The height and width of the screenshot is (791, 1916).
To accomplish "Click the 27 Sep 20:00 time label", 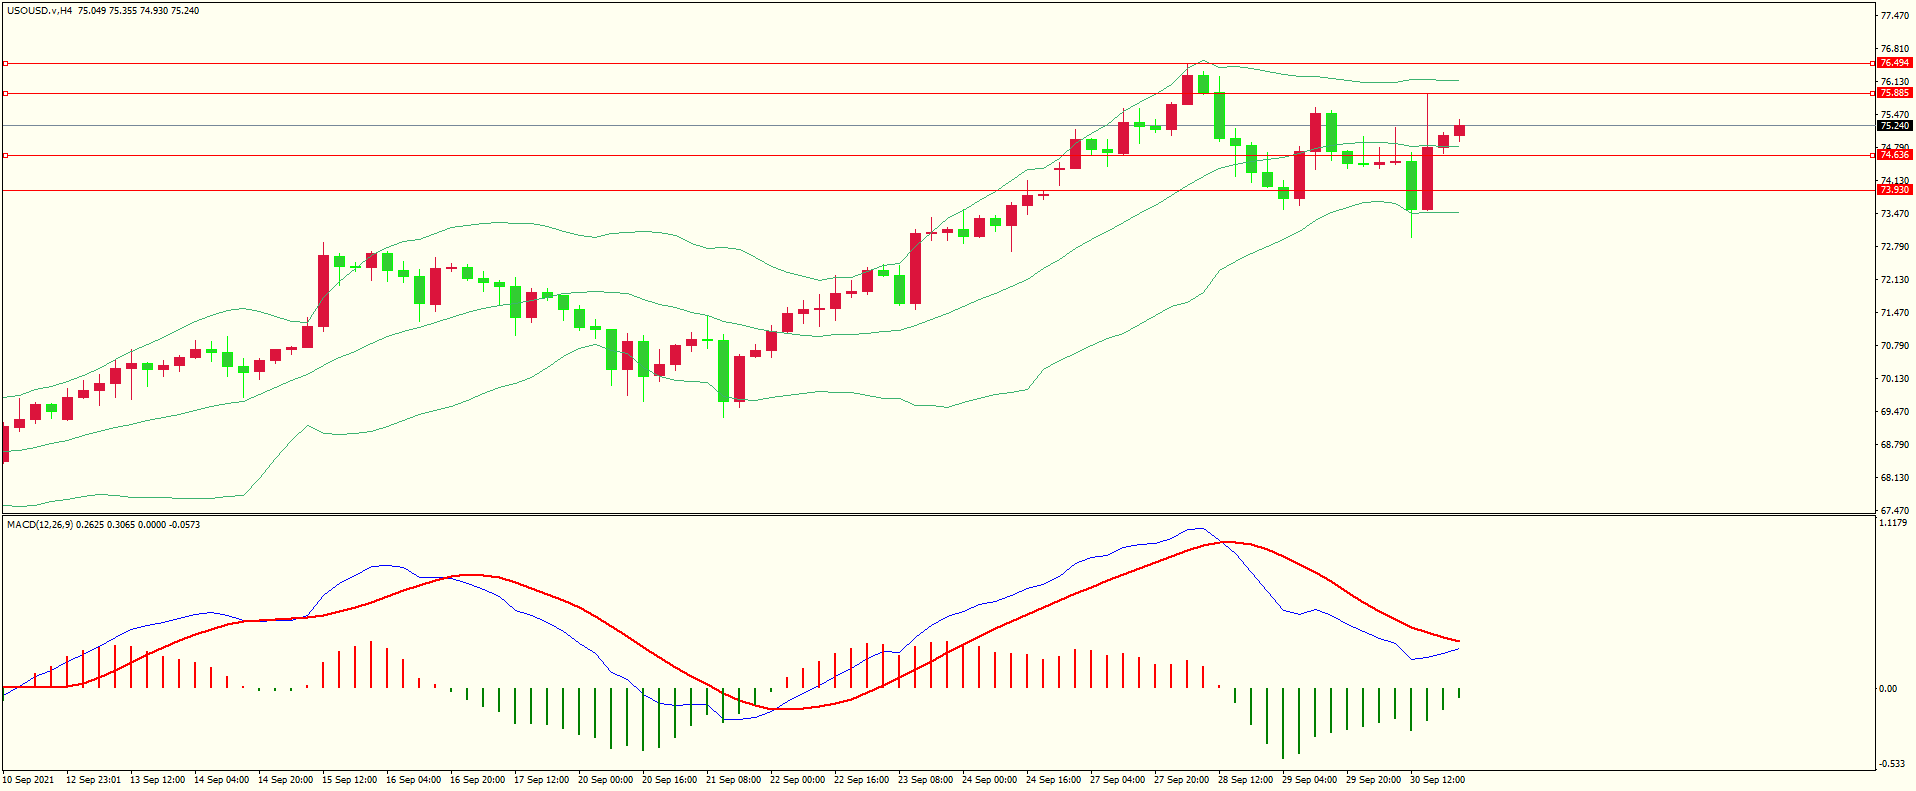I will click(x=1181, y=780).
